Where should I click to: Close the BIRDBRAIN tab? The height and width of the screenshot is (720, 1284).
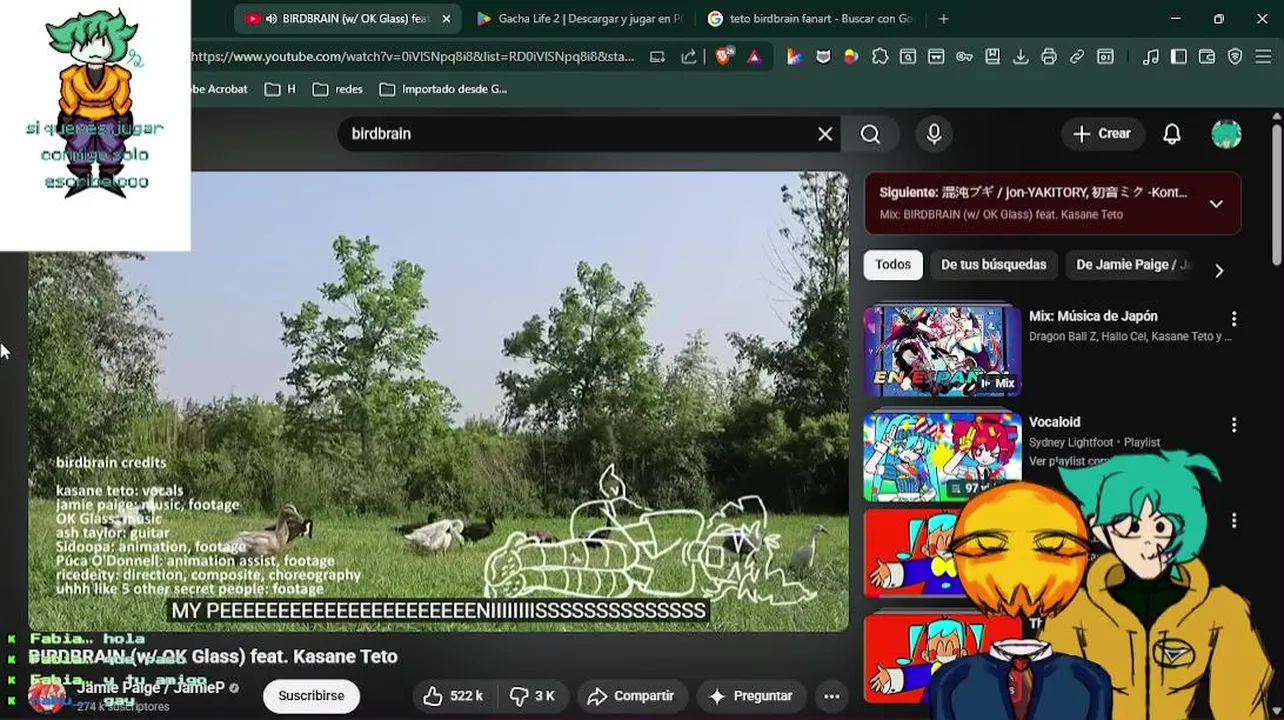tap(446, 19)
